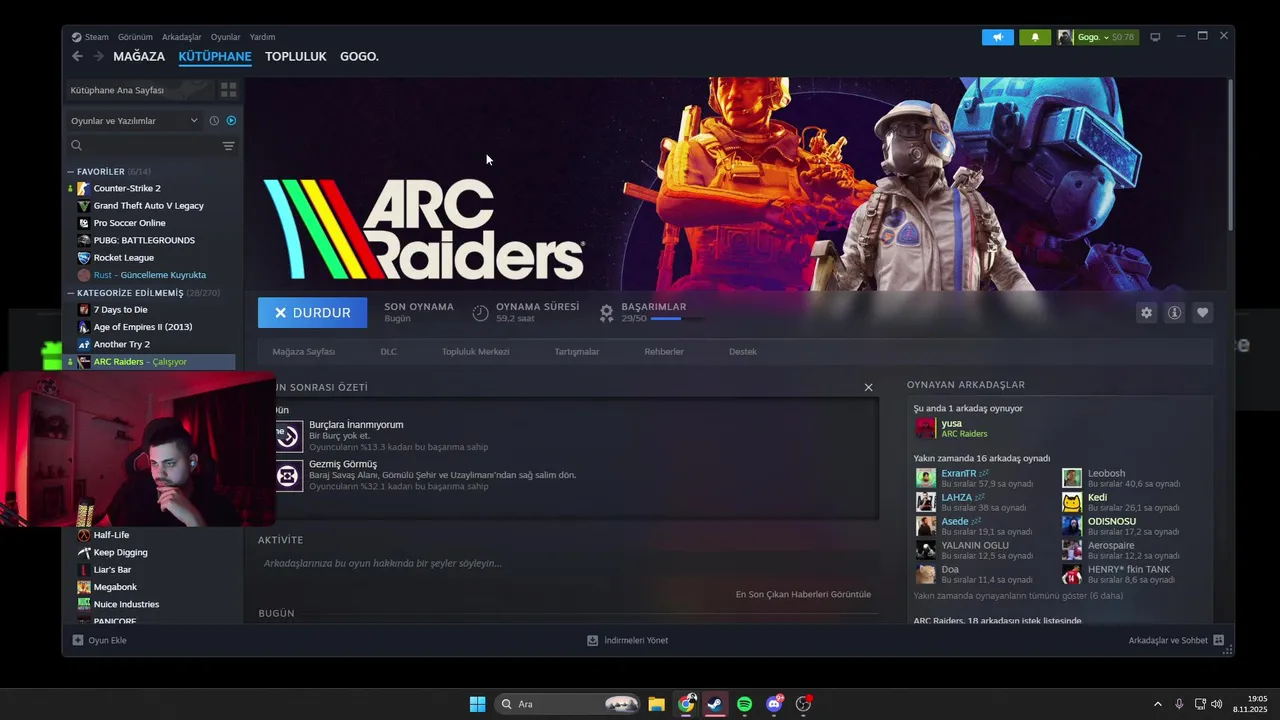Viewport: 1280px width, 720px height.
Task: Sort library by recent activity clock icon
Action: pyautogui.click(x=214, y=121)
